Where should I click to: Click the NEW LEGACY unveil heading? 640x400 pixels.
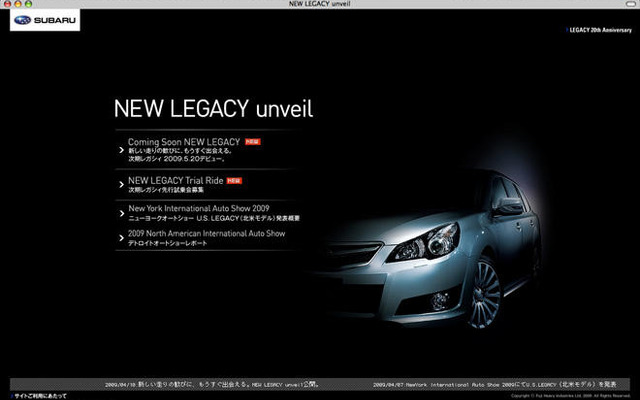(x=213, y=109)
